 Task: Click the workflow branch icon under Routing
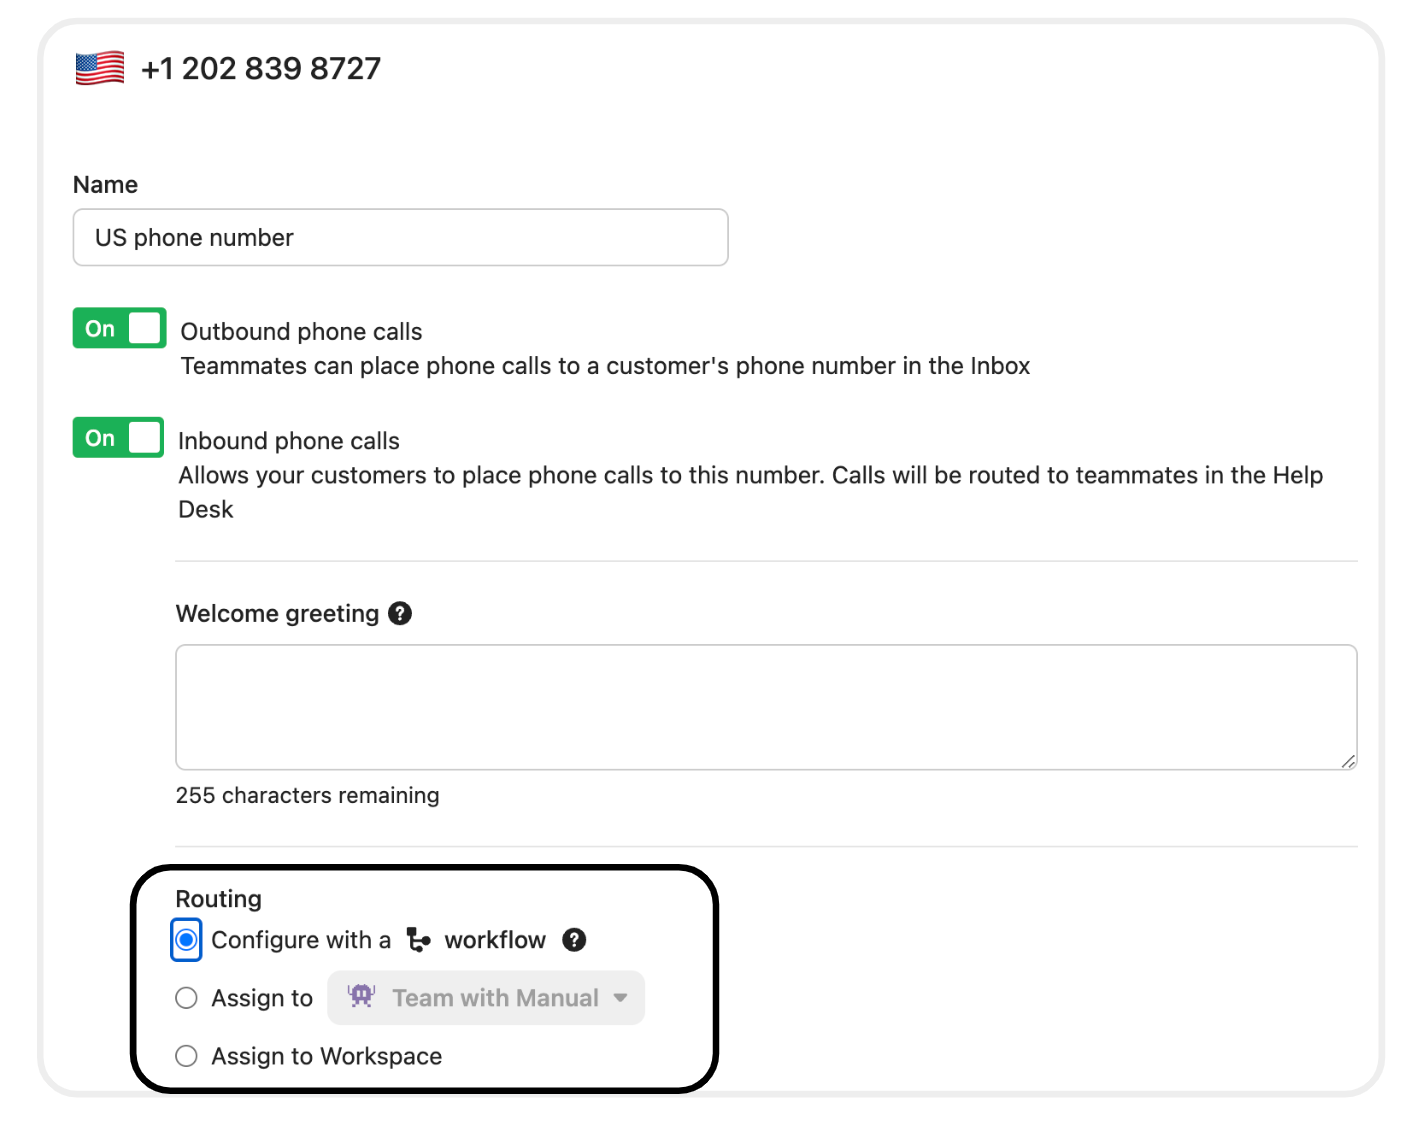tap(418, 940)
